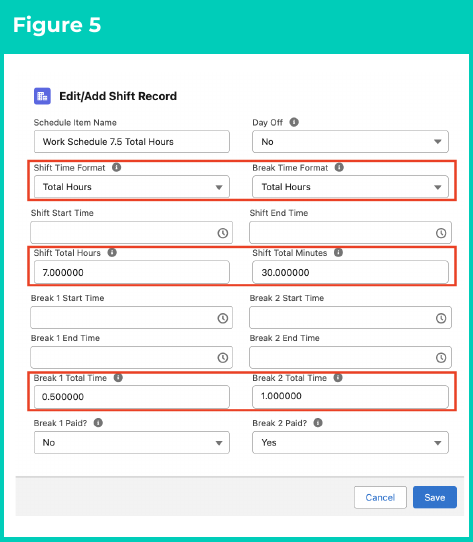Click the Break 1 Start Time input field
473x542 pixels.
pos(131,318)
